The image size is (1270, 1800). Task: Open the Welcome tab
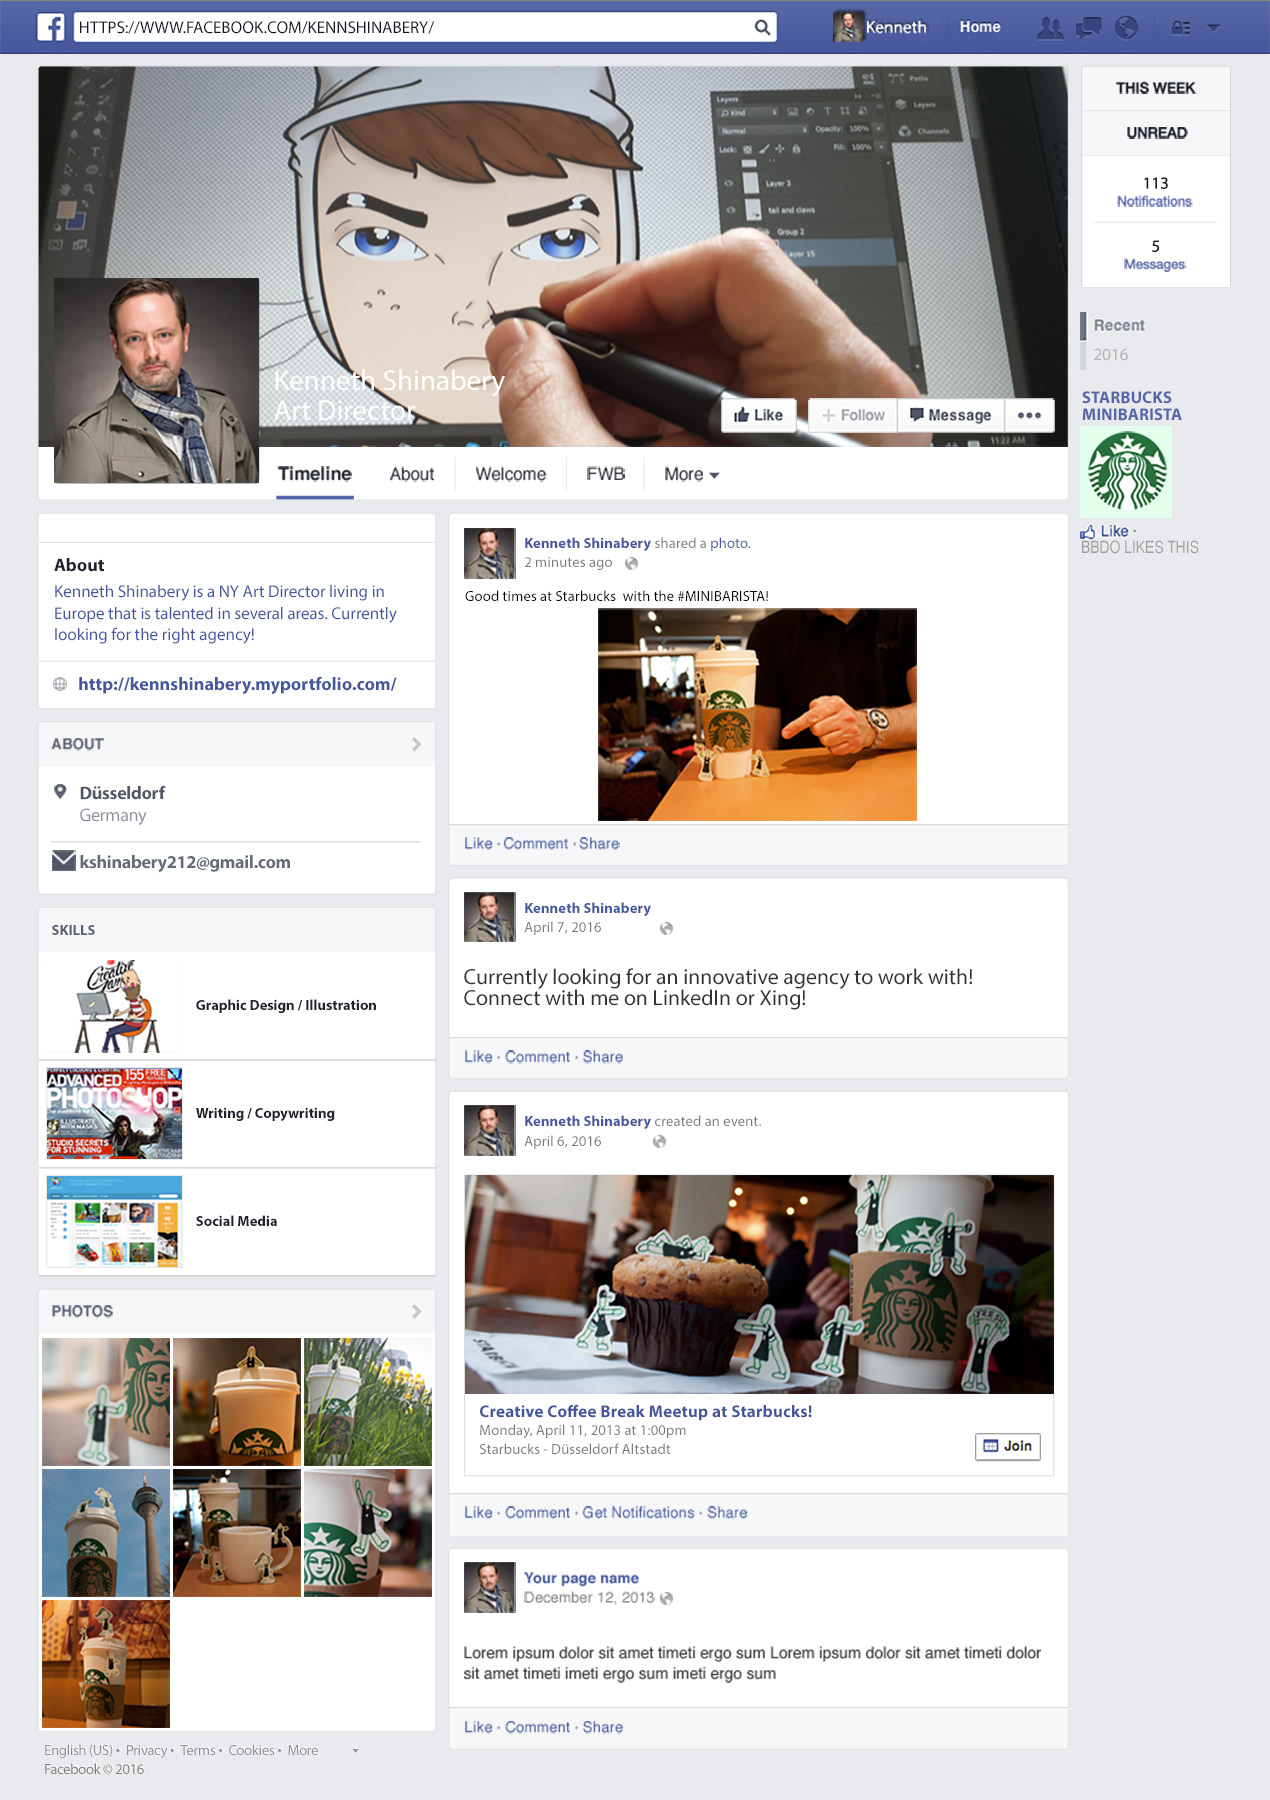[x=511, y=474]
